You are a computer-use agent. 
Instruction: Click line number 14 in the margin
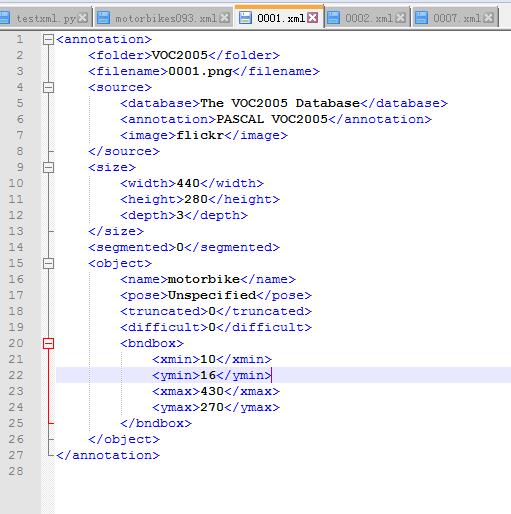[x=16, y=247]
